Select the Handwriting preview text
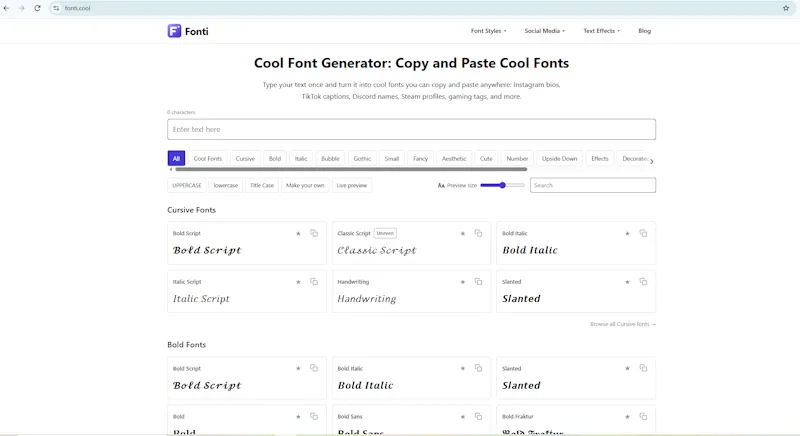 coord(366,299)
